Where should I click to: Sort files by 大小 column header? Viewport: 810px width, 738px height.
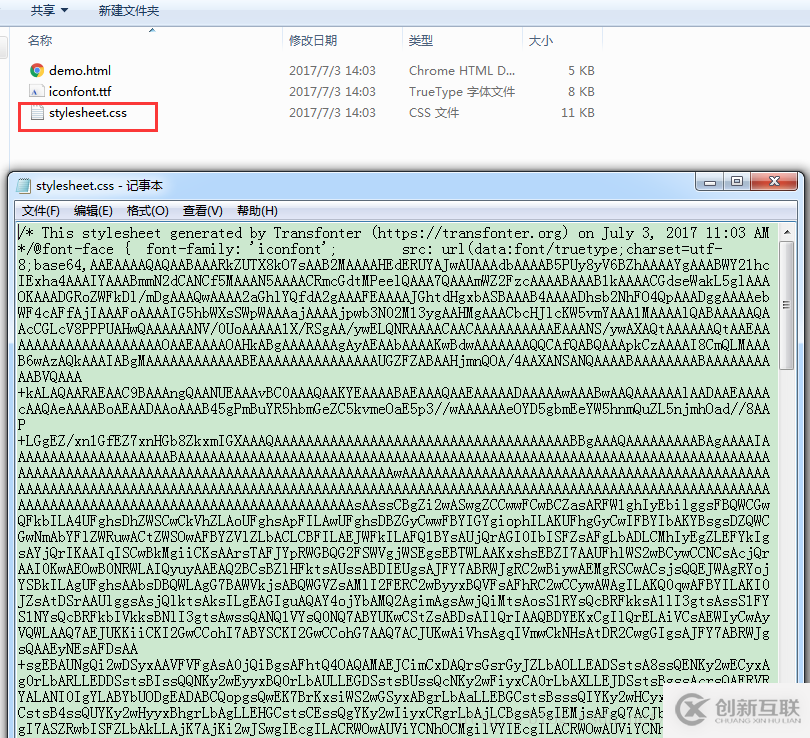[x=541, y=40]
